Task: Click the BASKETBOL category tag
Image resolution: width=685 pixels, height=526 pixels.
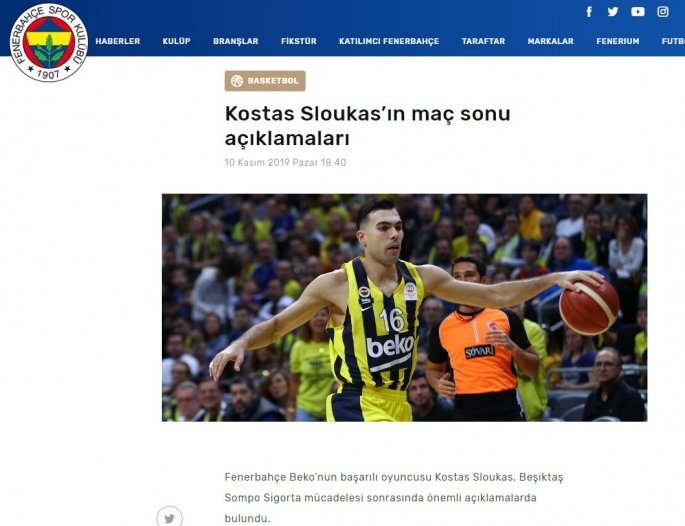Action: (x=265, y=81)
